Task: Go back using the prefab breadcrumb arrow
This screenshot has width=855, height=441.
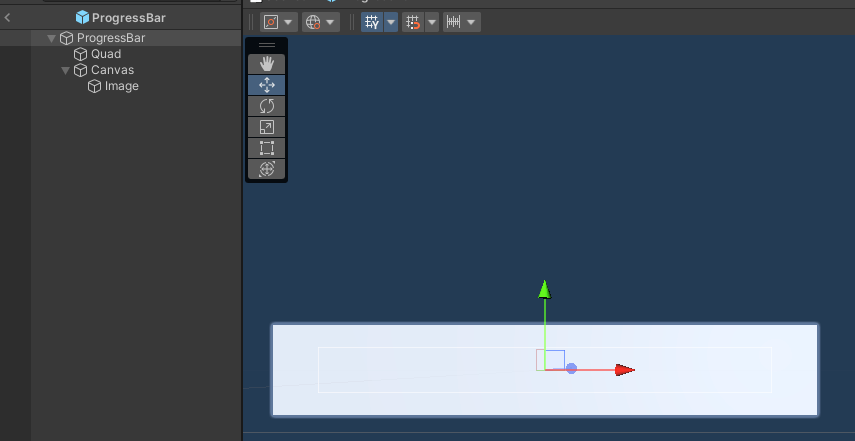Action: 8,17
